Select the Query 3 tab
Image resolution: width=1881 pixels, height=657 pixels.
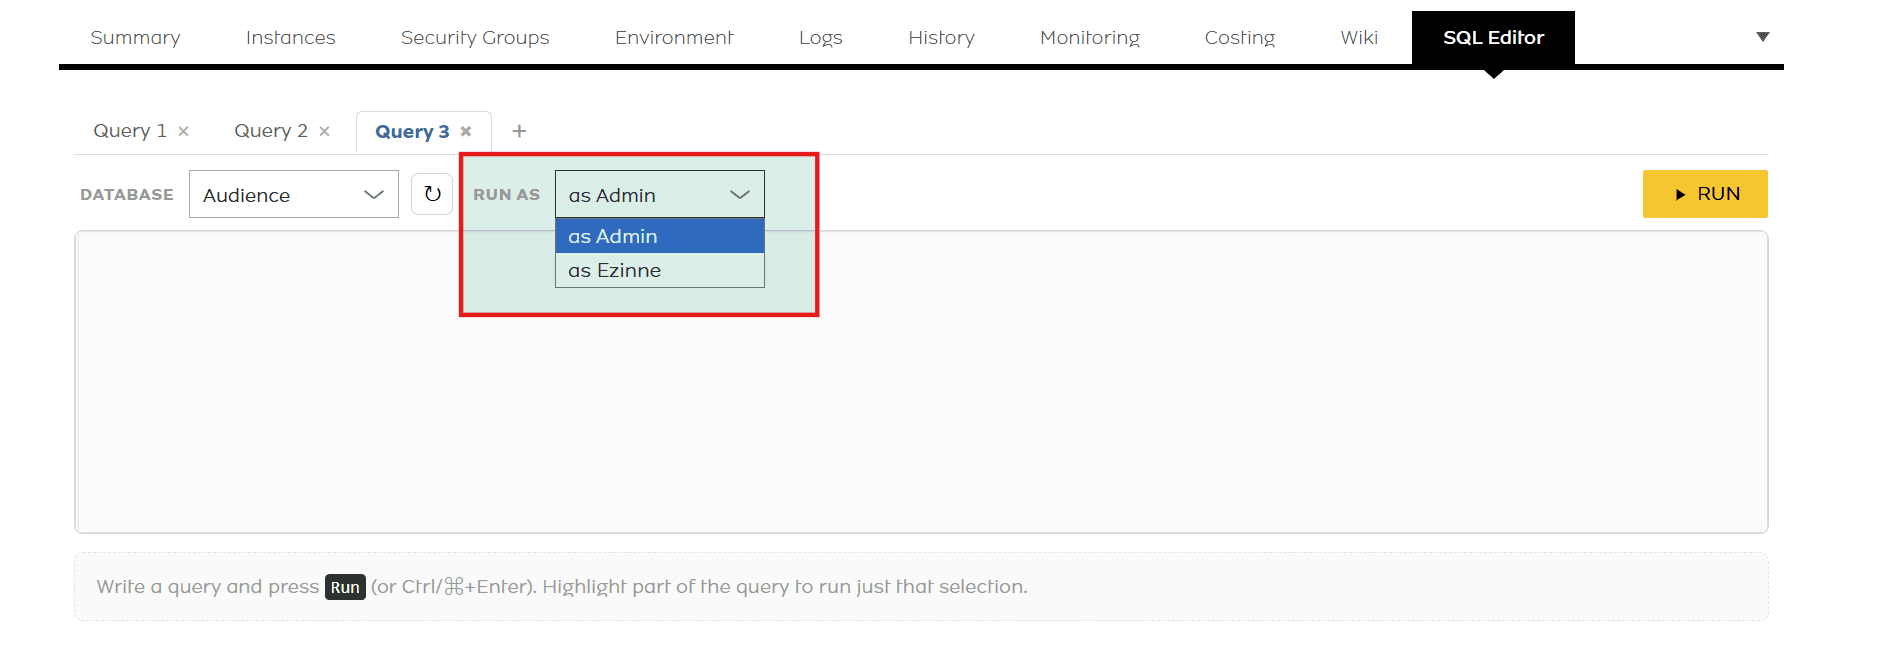click(x=412, y=131)
